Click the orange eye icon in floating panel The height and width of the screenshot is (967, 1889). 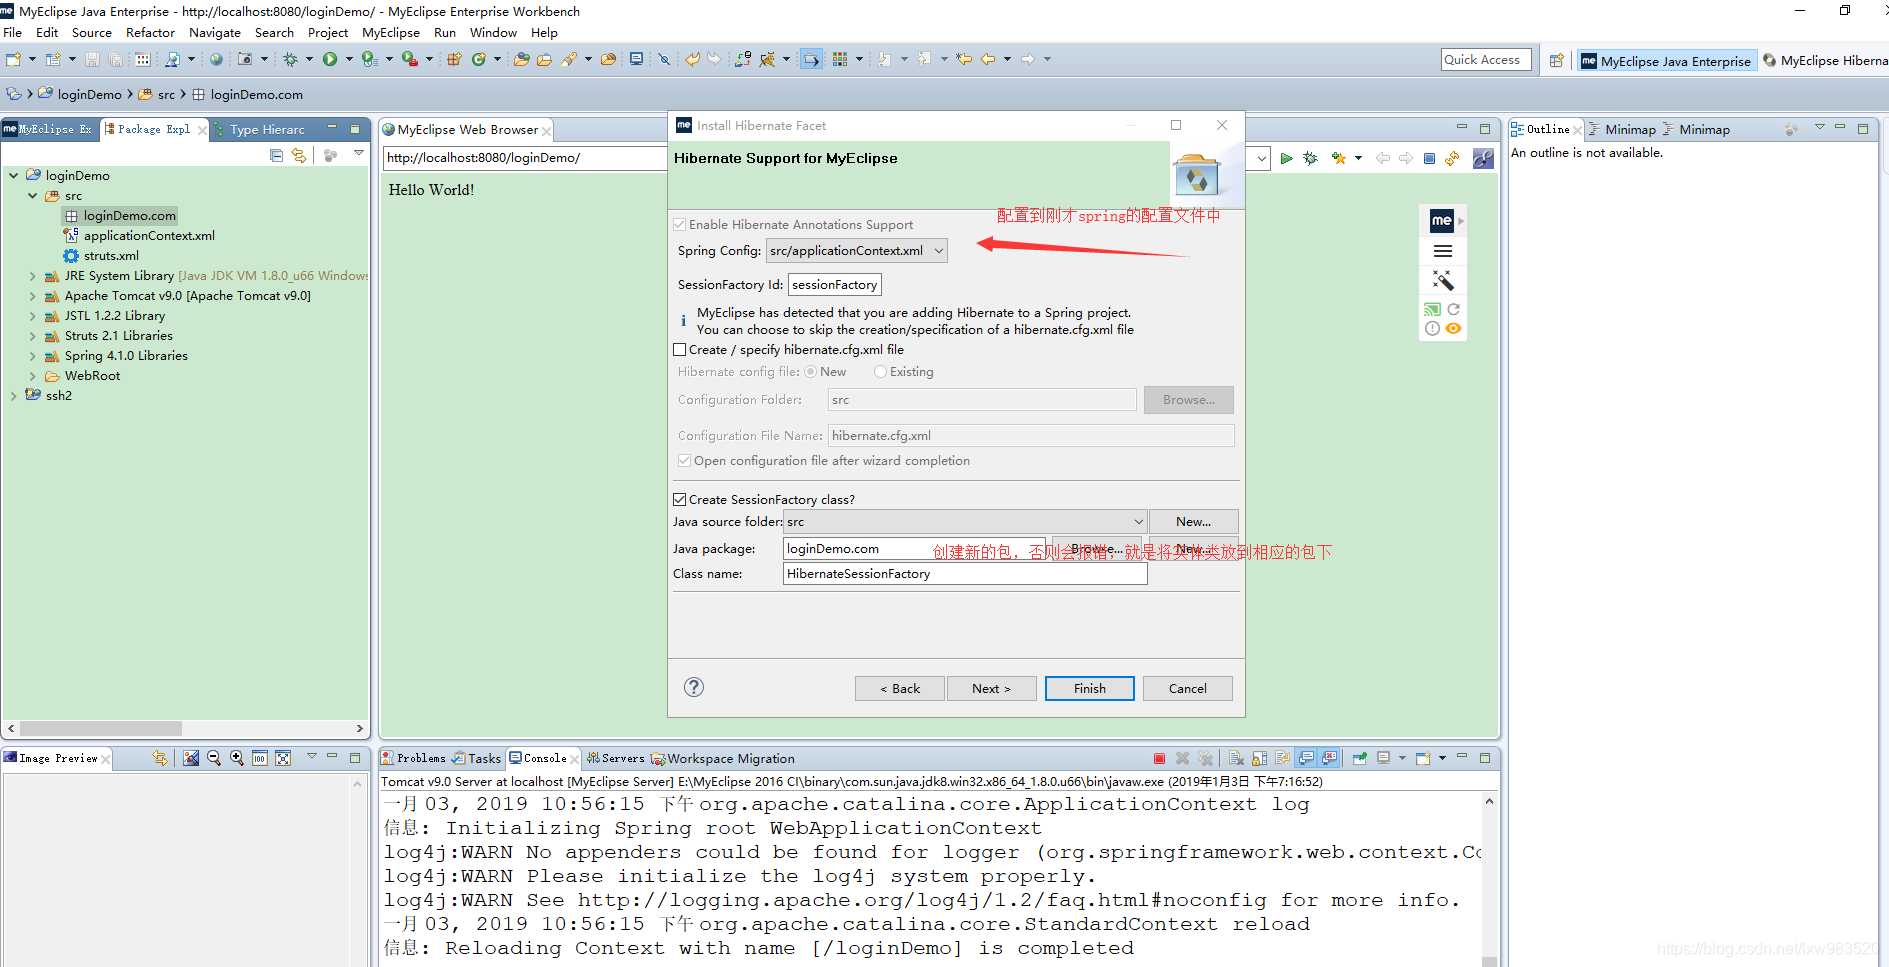click(1453, 328)
